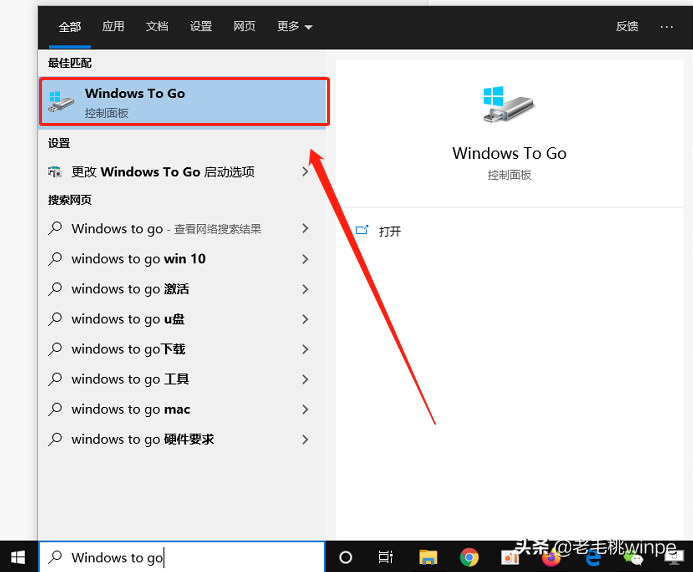The height and width of the screenshot is (572, 693).
Task: Switch to the 设置 tab
Action: coord(201,27)
